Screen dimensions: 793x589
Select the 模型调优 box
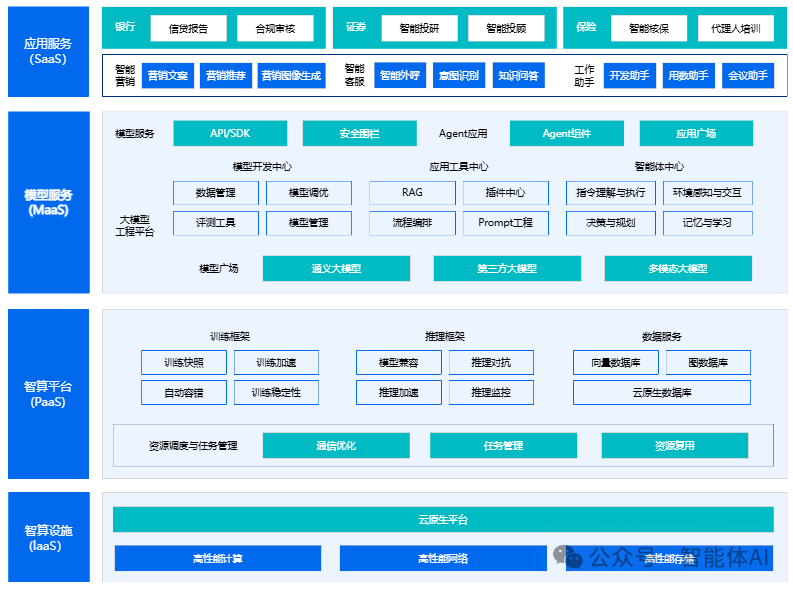point(309,193)
